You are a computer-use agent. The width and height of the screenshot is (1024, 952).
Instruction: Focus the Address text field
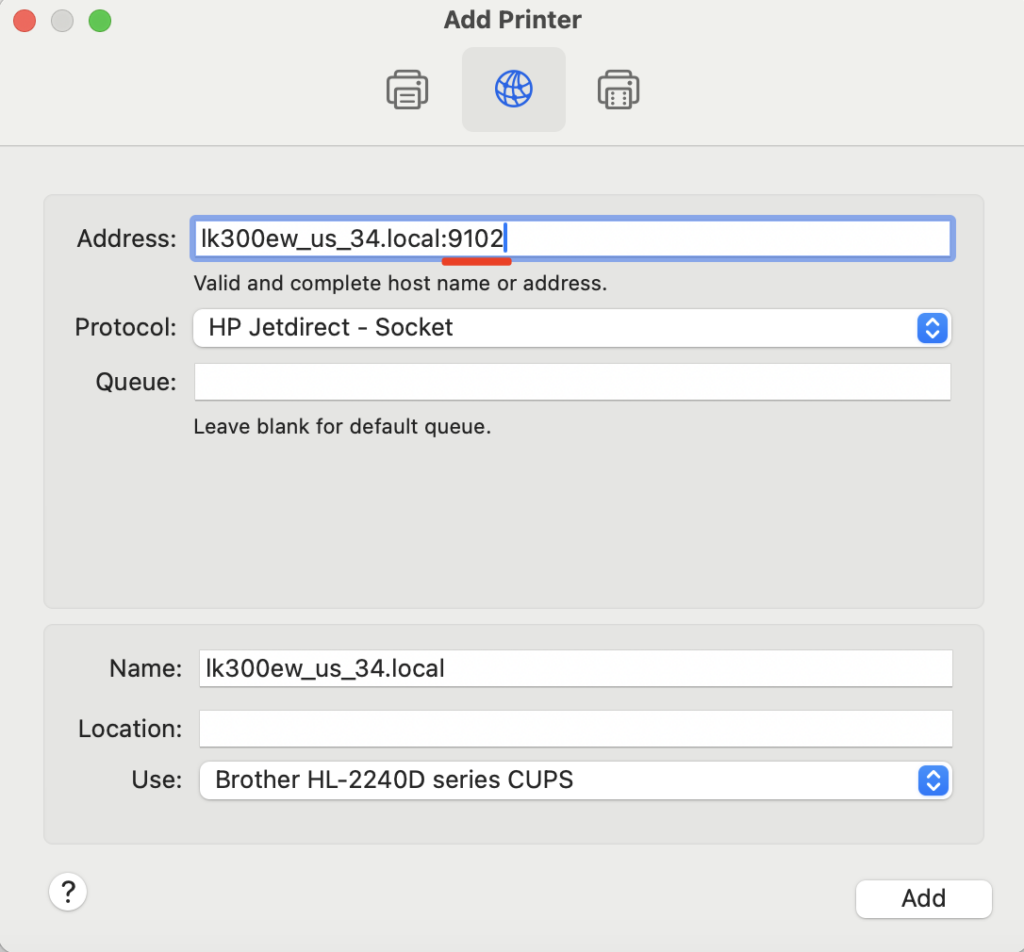pyautogui.click(x=571, y=239)
